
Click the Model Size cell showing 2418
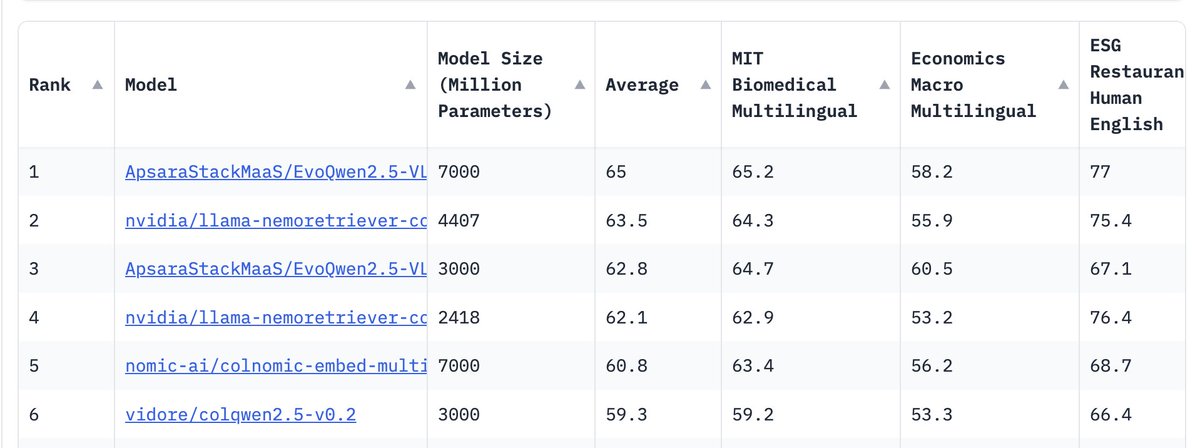[x=459, y=316]
